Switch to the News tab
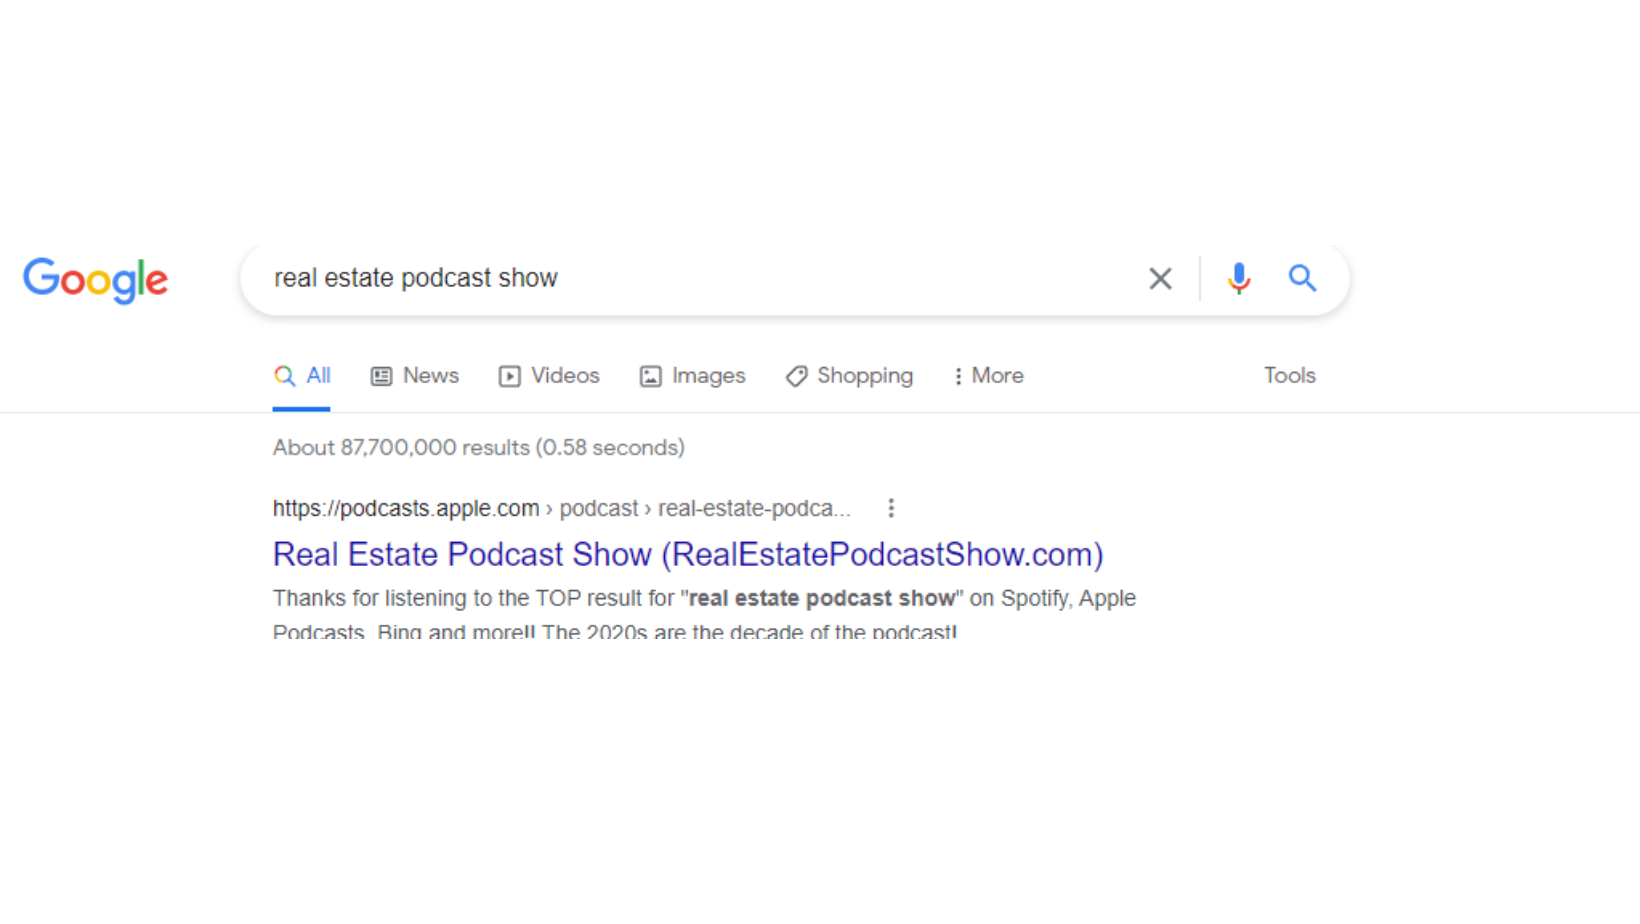1640x924 pixels. pyautogui.click(x=415, y=376)
